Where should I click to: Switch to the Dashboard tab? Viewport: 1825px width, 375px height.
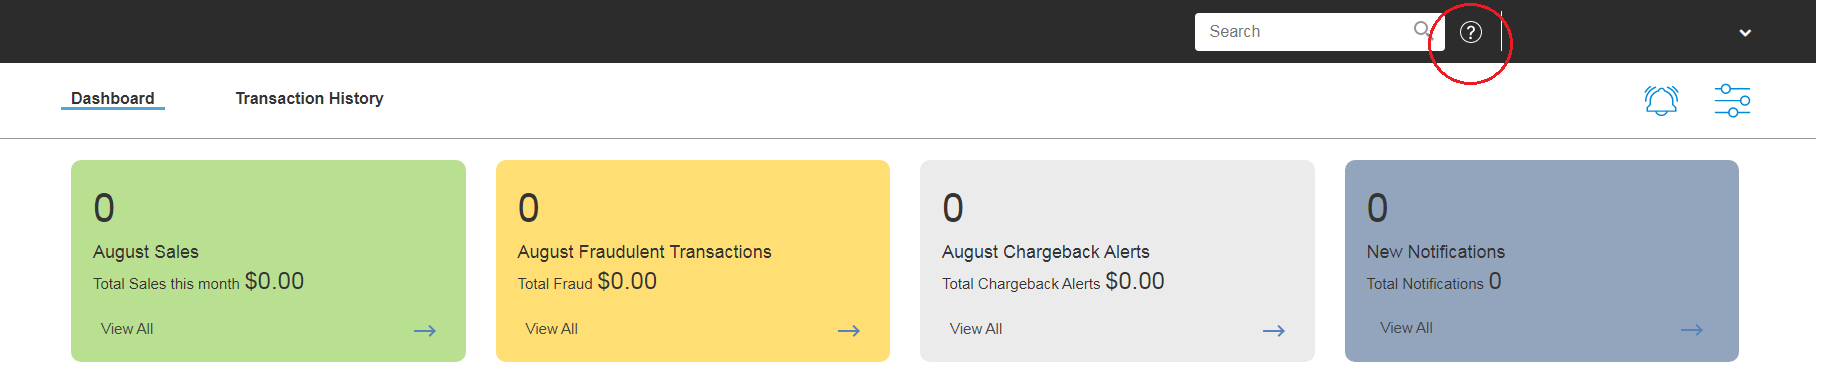(113, 98)
